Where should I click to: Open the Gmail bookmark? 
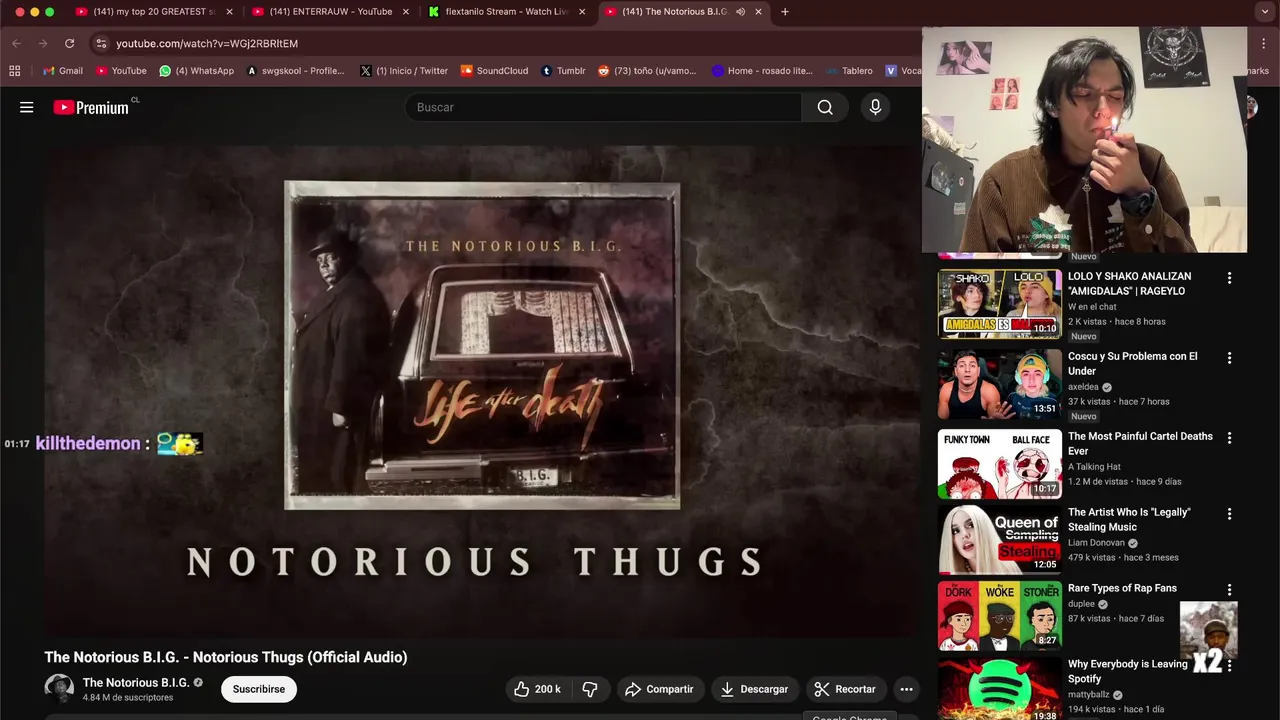(63, 71)
